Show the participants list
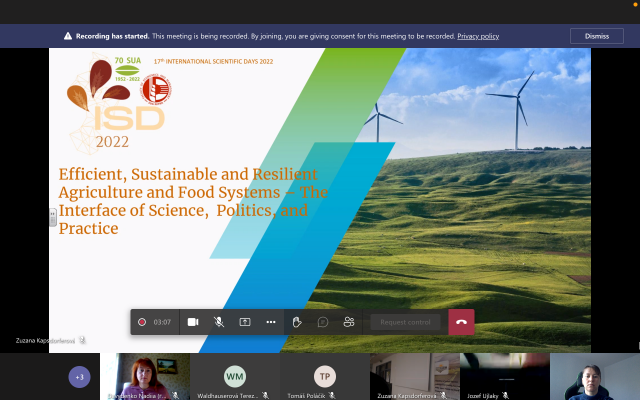 coord(349,322)
